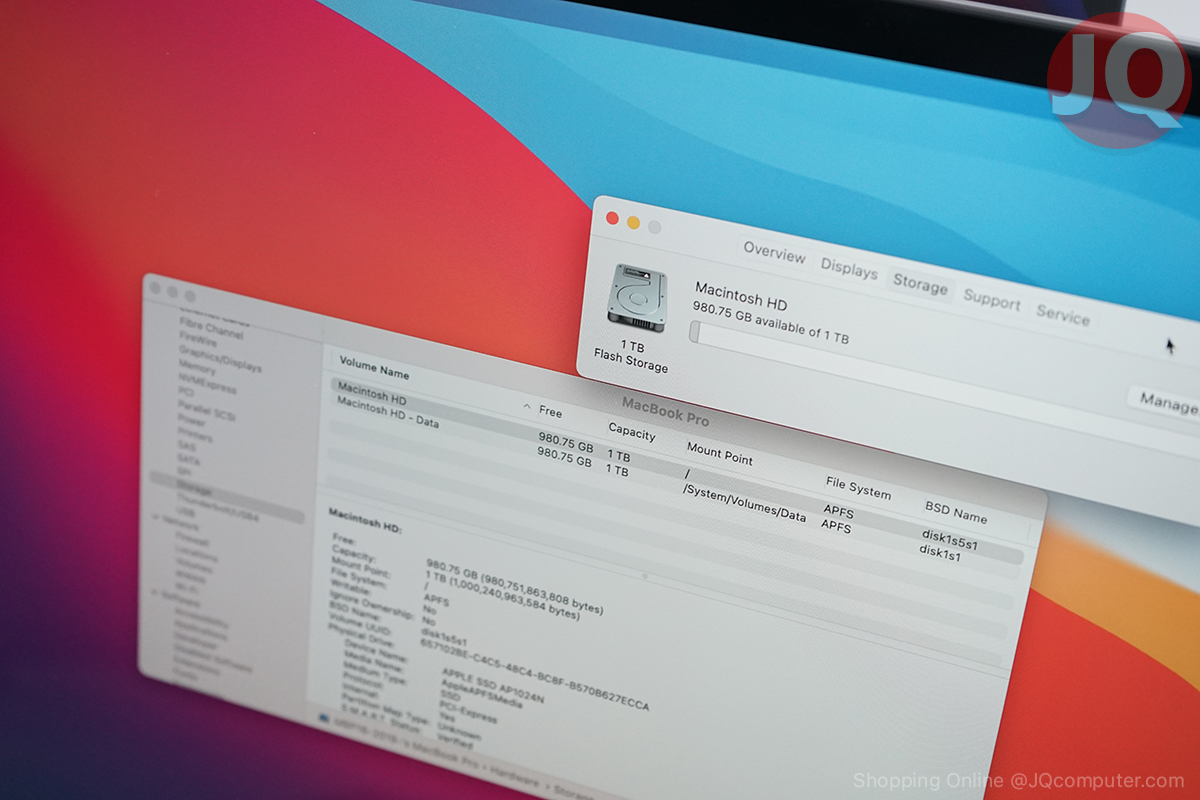
Task: Click the BSD Name column header
Action: (956, 512)
